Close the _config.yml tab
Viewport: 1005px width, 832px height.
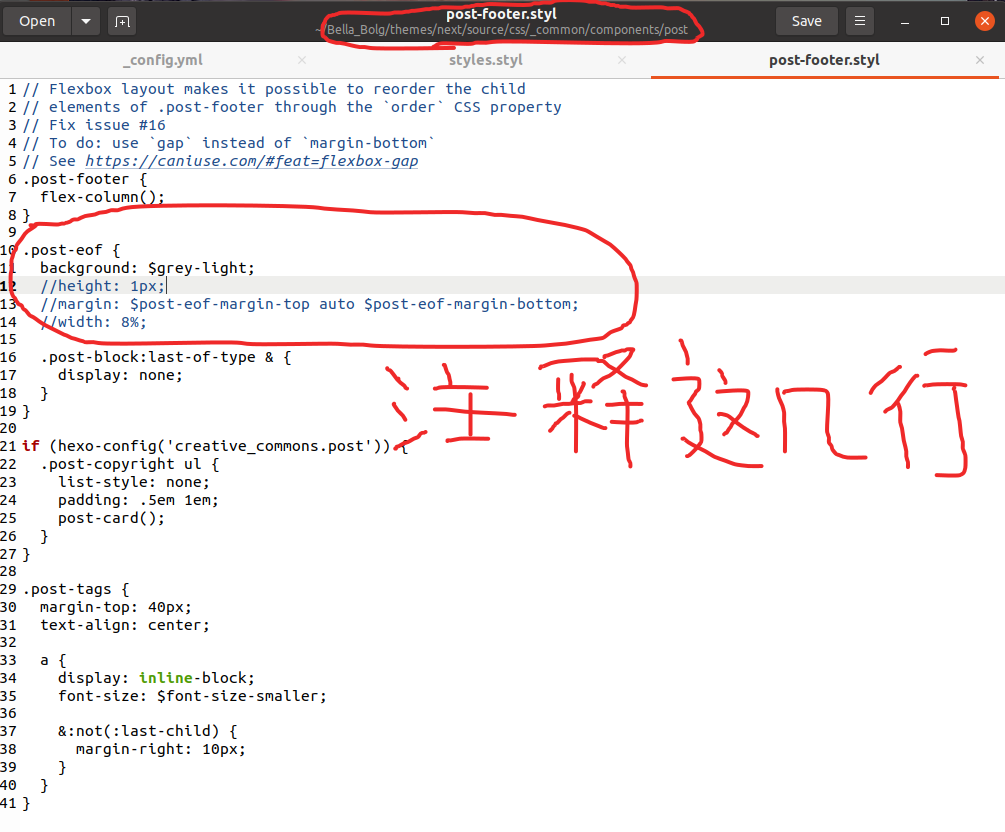pos(302,60)
